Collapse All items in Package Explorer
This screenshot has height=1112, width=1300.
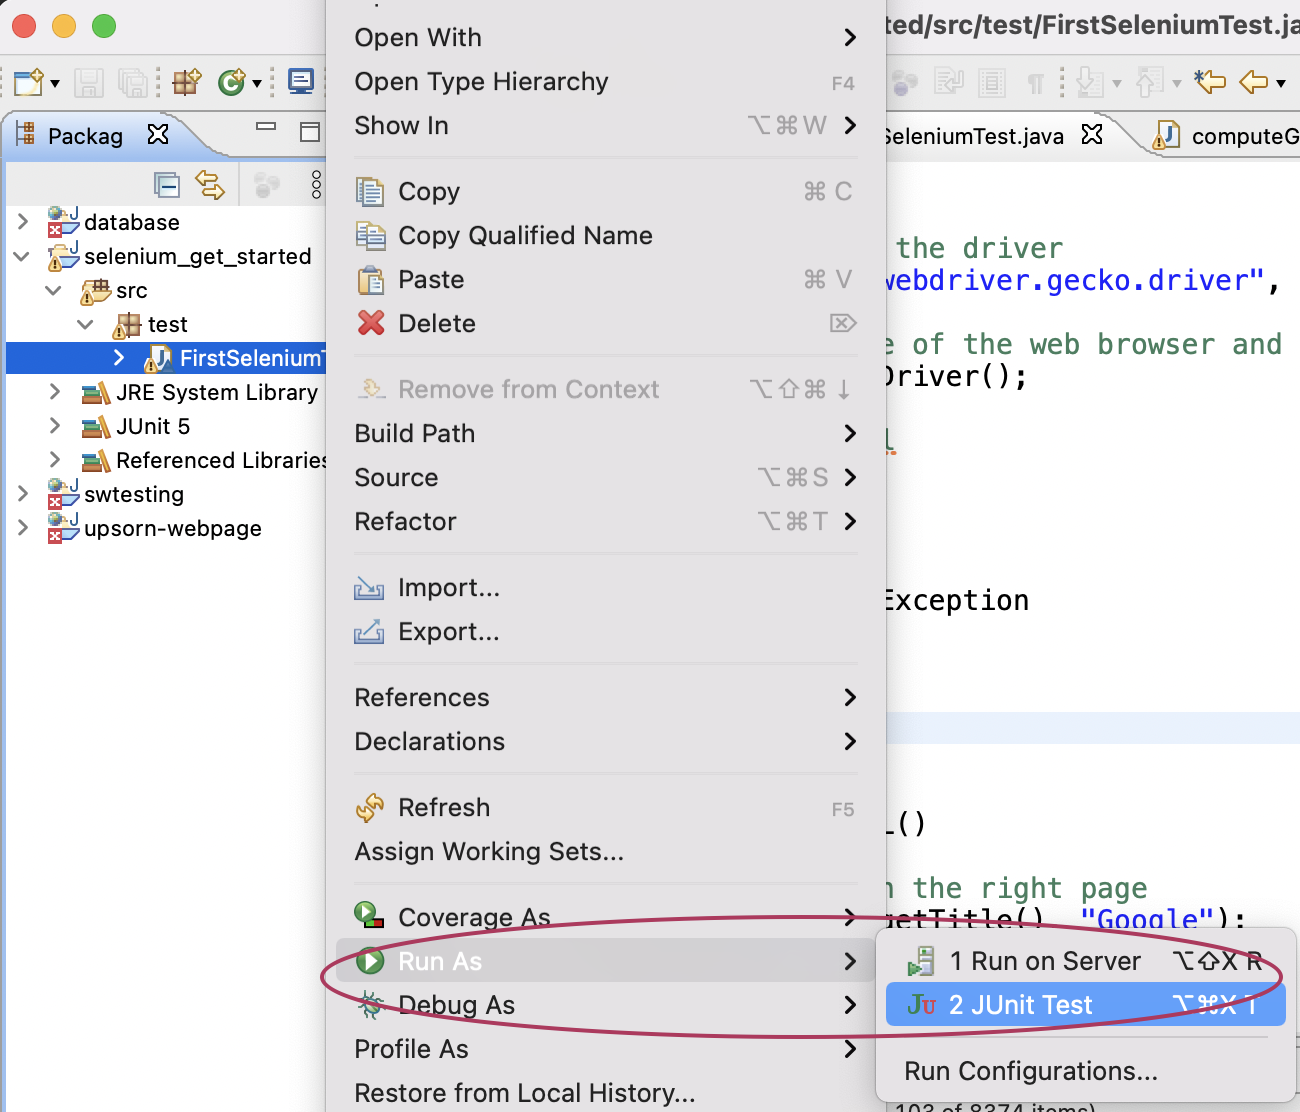(x=166, y=184)
